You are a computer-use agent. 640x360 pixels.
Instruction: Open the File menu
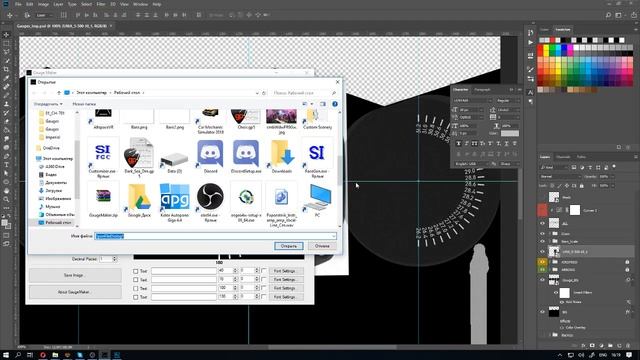click(18, 4)
